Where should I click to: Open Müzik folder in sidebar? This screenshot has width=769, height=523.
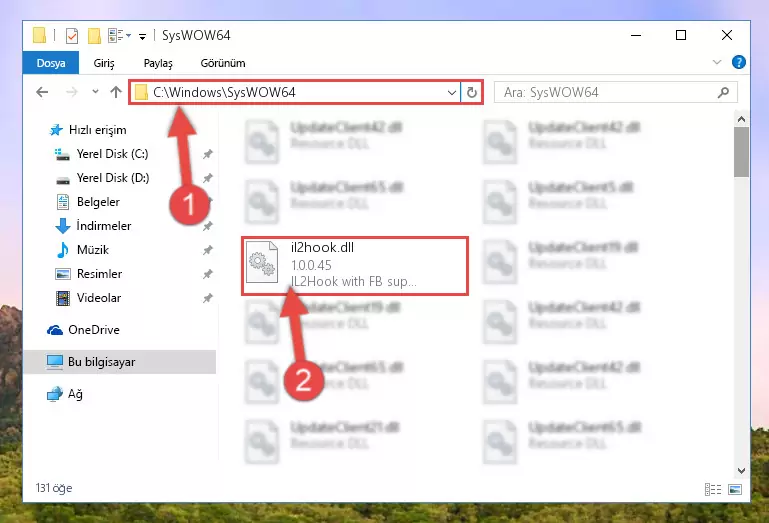92,250
